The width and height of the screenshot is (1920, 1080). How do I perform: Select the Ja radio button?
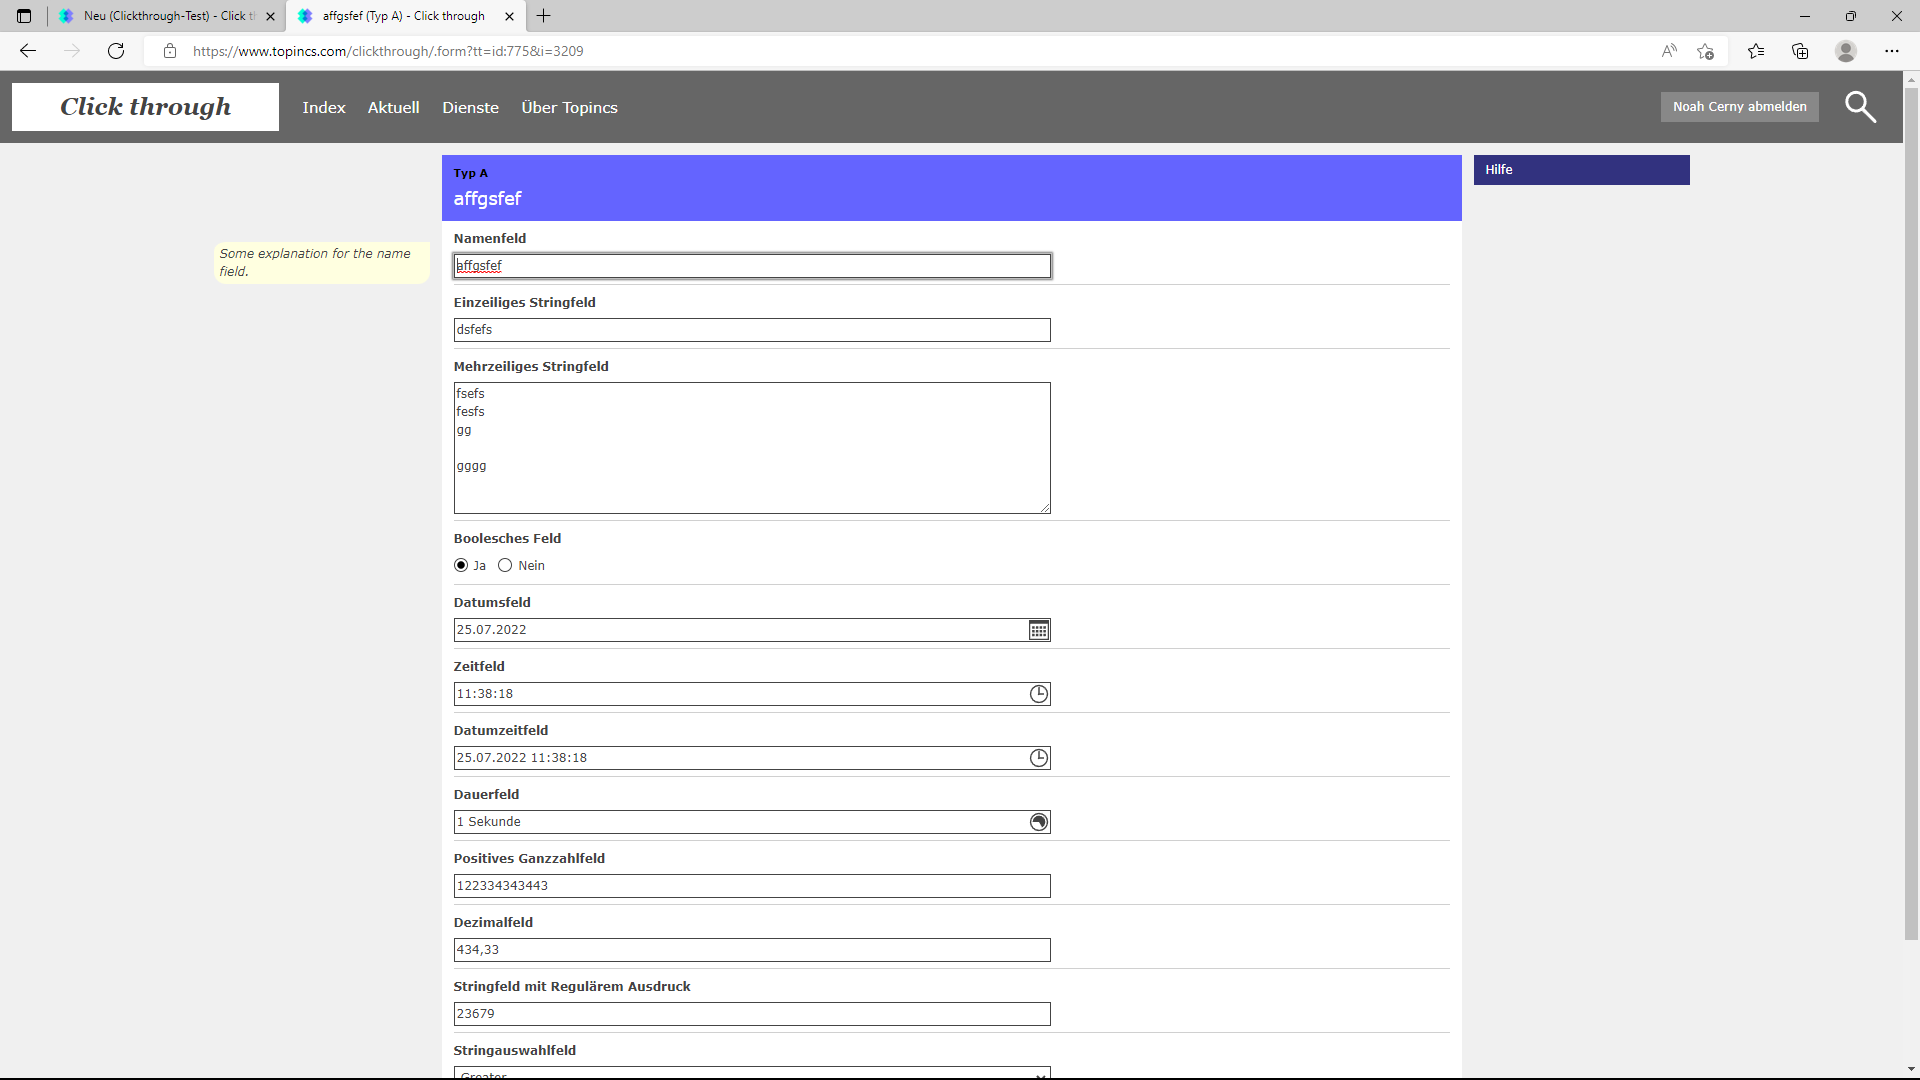[x=461, y=566]
